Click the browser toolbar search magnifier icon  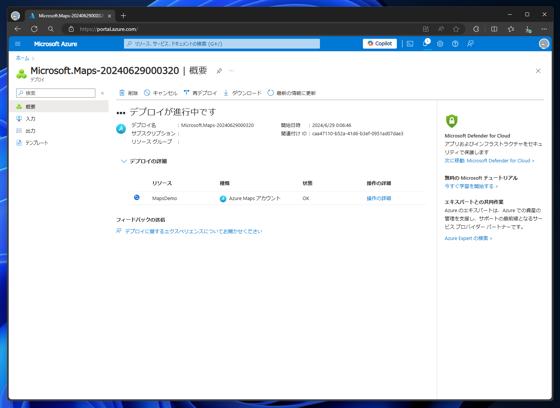[51, 29]
